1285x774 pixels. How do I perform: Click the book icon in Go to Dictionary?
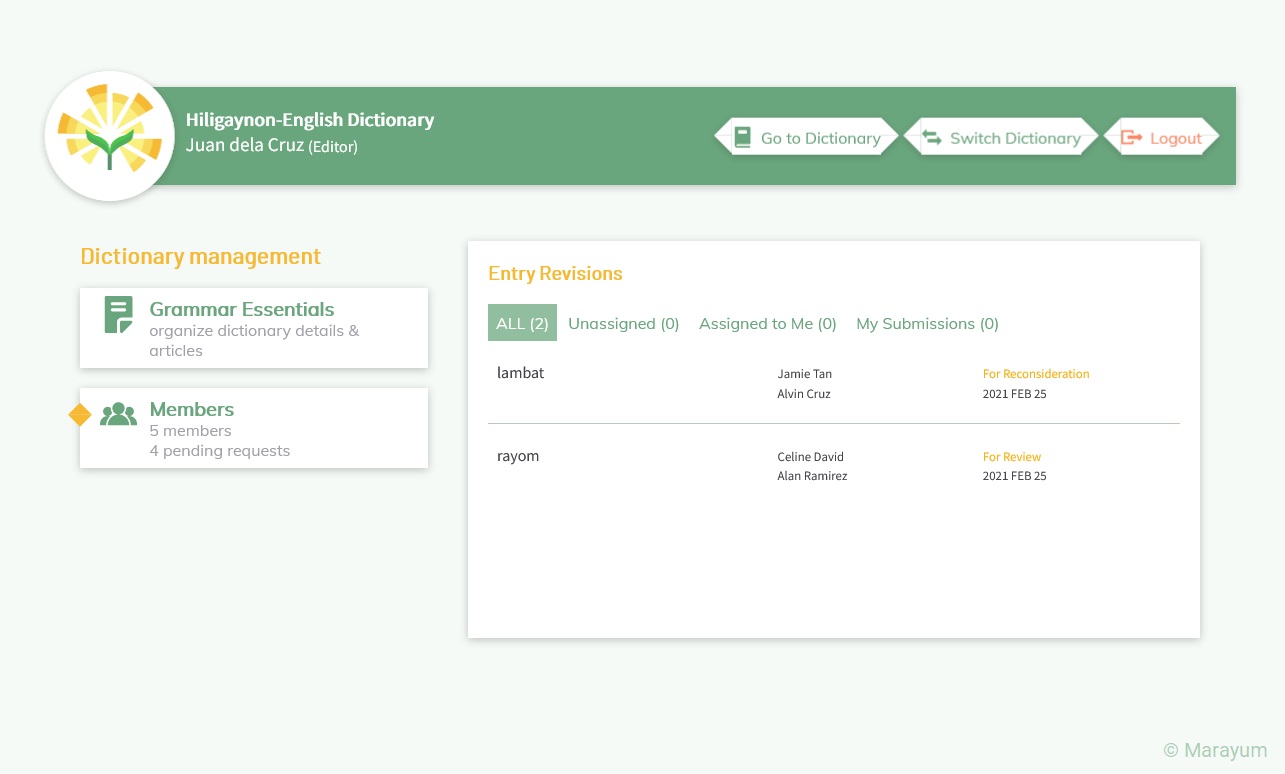(742, 138)
